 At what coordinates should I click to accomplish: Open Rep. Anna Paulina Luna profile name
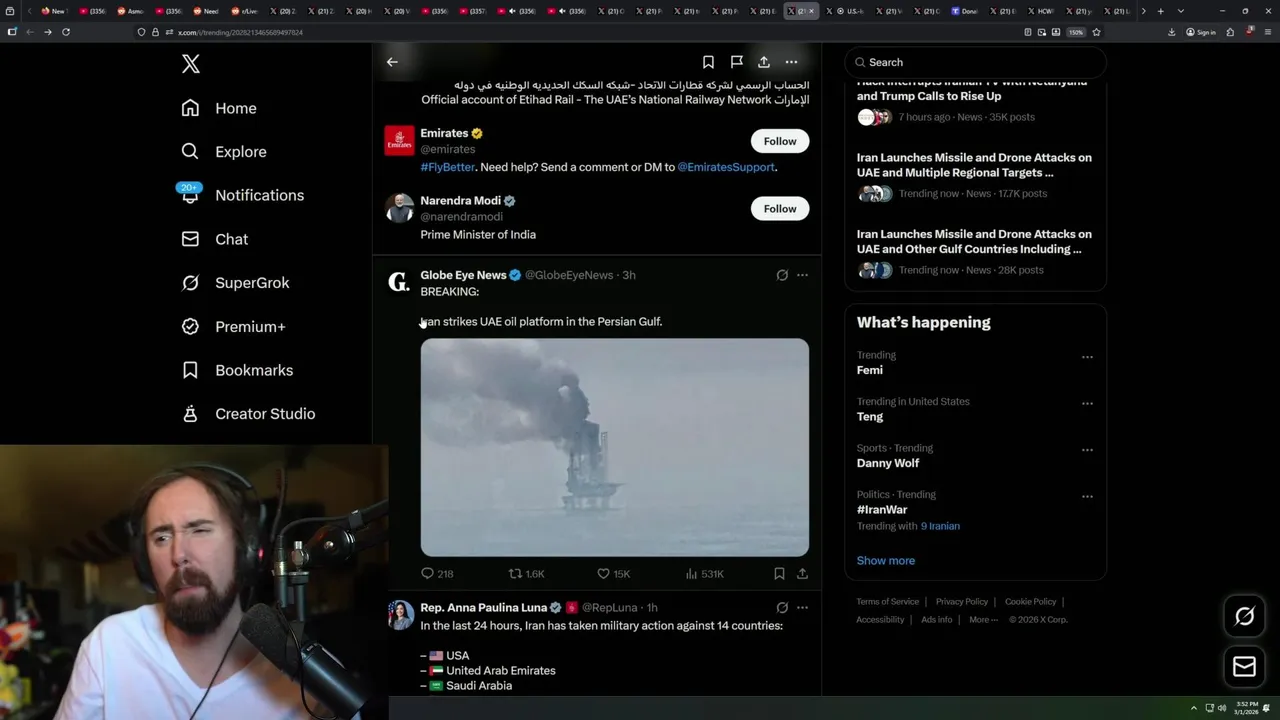point(483,607)
